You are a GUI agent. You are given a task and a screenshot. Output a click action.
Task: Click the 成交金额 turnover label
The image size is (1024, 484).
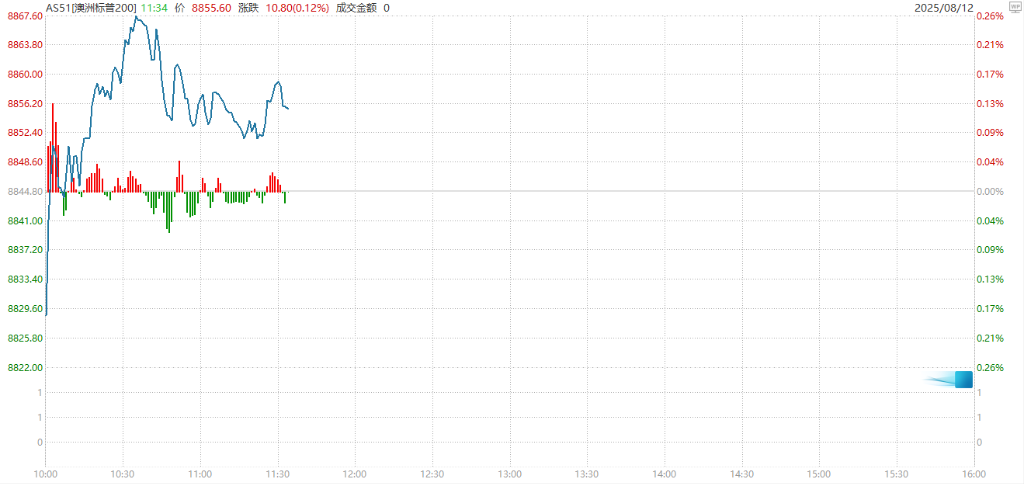(x=356, y=7)
